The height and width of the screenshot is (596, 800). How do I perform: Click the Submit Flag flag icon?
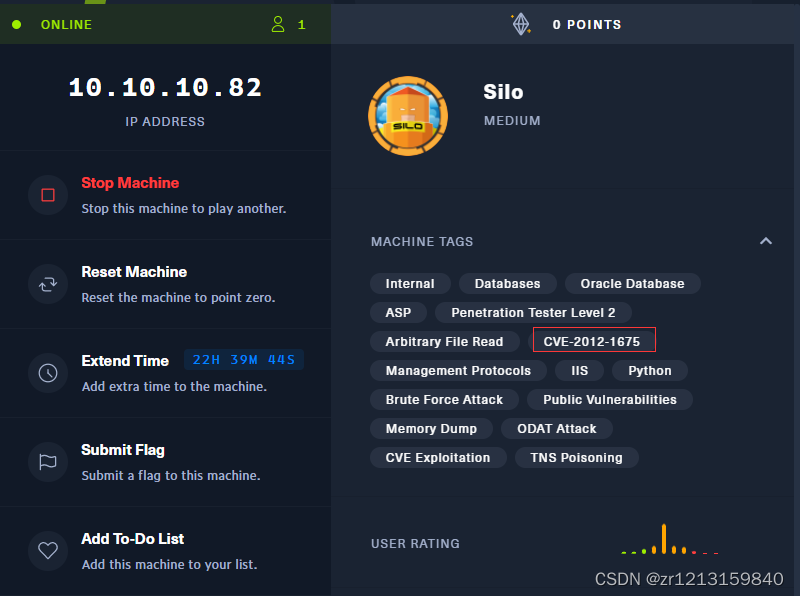tap(48, 462)
